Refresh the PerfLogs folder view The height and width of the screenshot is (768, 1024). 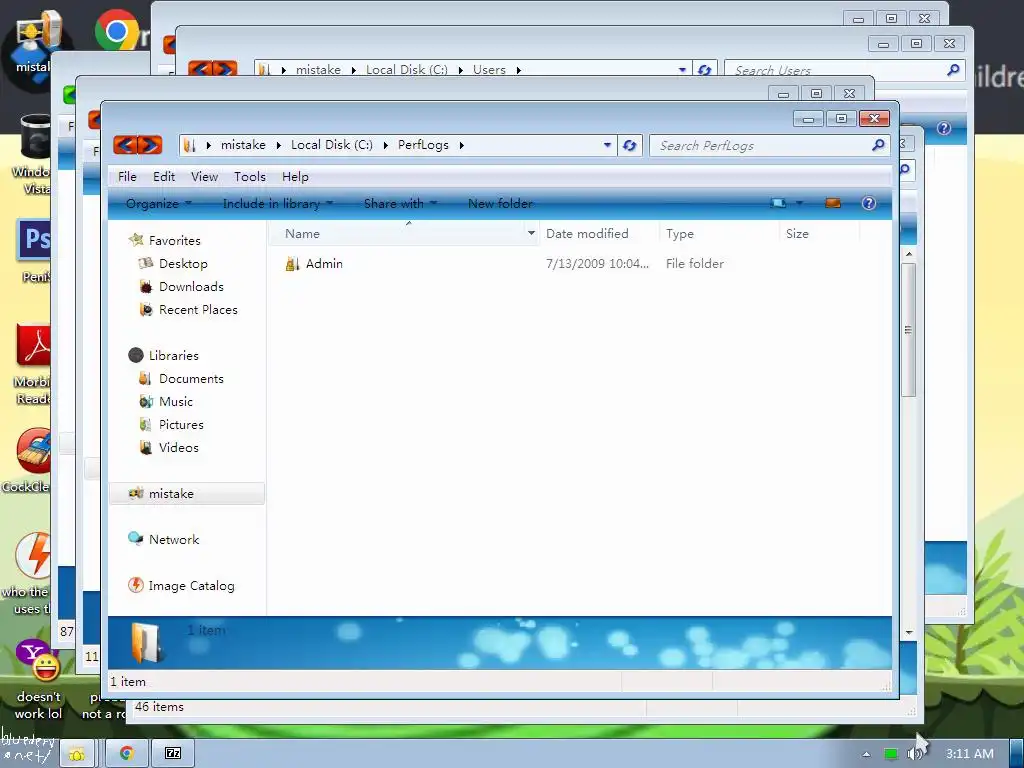(x=629, y=145)
